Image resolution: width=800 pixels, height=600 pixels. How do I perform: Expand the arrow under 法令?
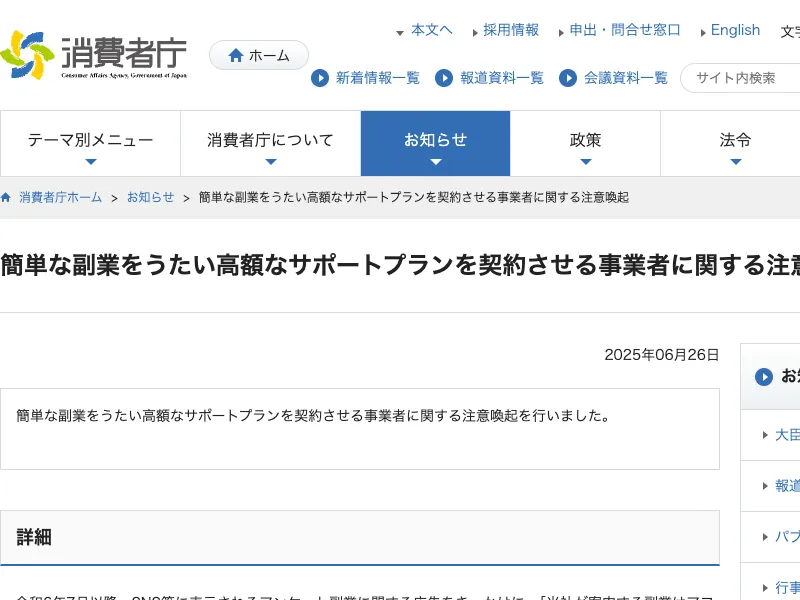pos(736,162)
